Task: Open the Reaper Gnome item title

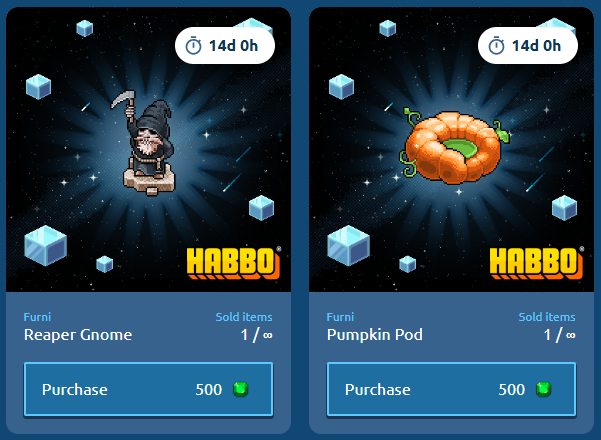Action: click(x=78, y=335)
